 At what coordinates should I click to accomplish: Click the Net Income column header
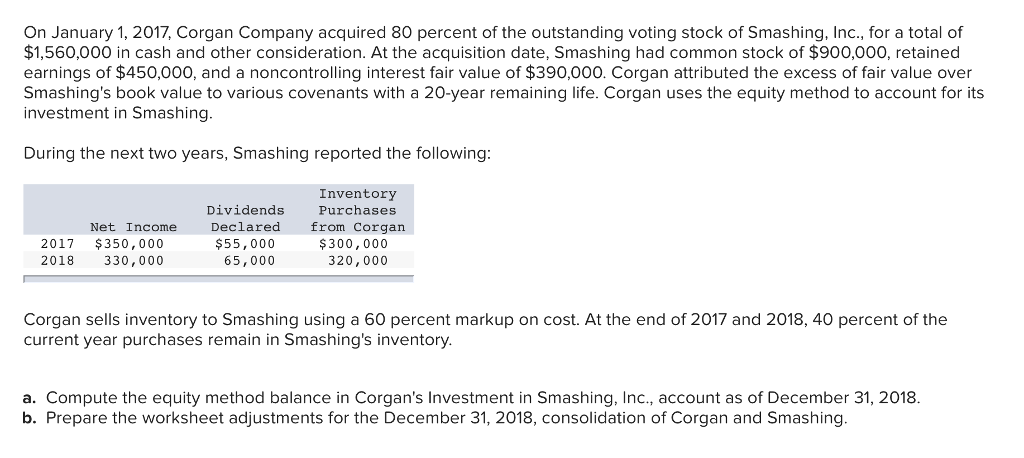pyautogui.click(x=133, y=227)
